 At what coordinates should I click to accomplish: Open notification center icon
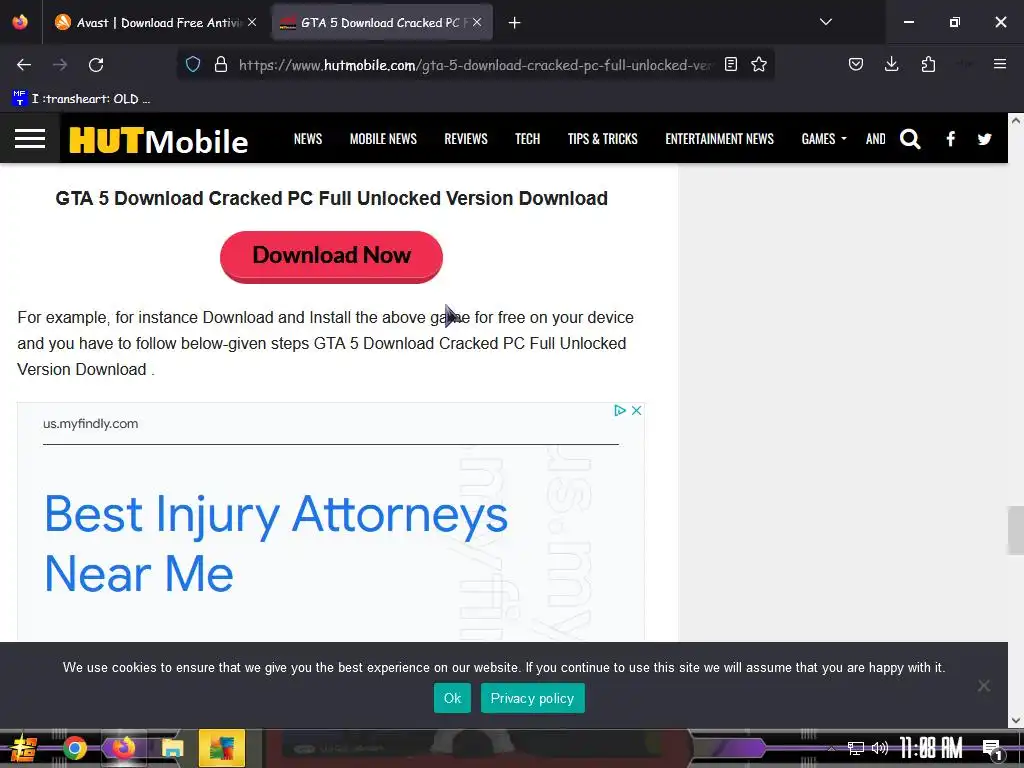tap(992, 748)
